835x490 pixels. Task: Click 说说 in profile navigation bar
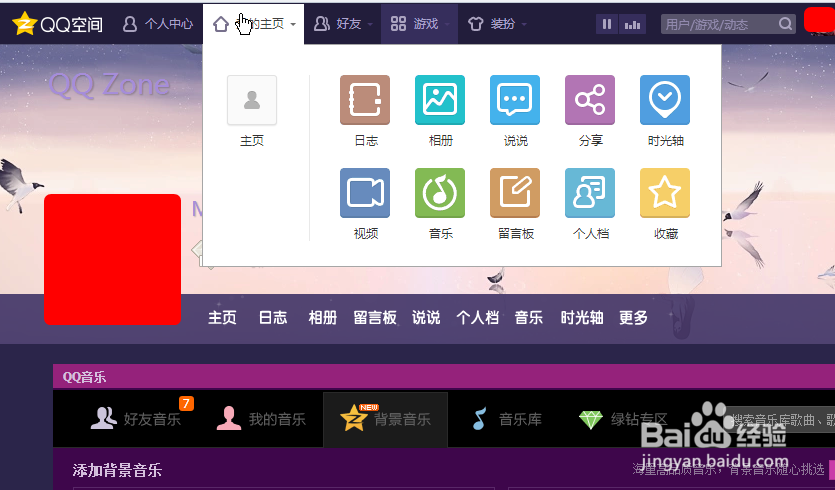coord(426,318)
